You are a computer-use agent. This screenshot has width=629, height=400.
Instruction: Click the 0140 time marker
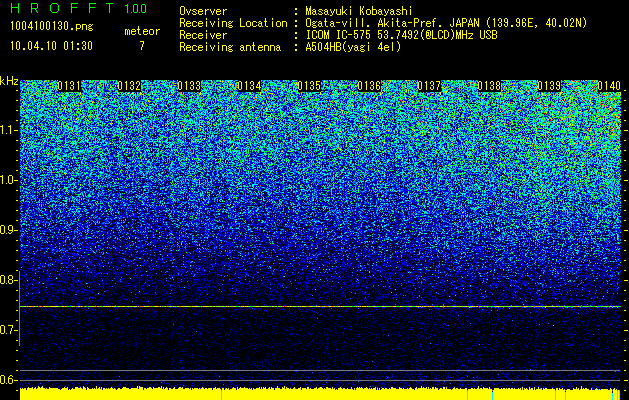tap(609, 86)
